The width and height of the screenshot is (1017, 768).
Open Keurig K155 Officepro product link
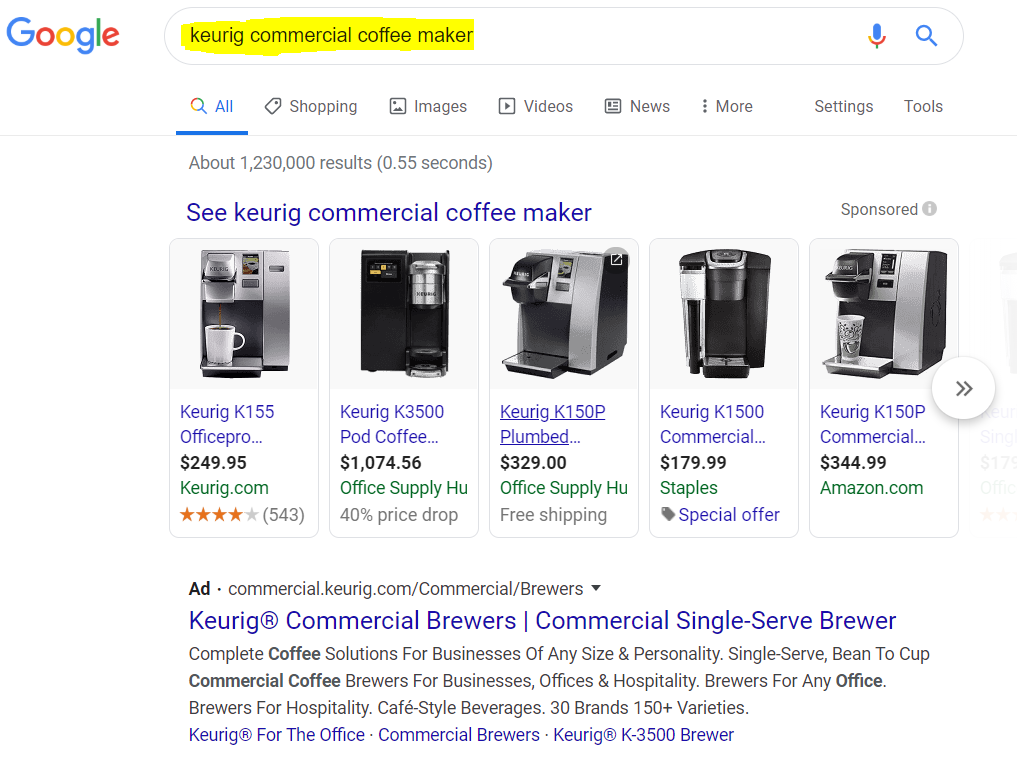point(227,424)
